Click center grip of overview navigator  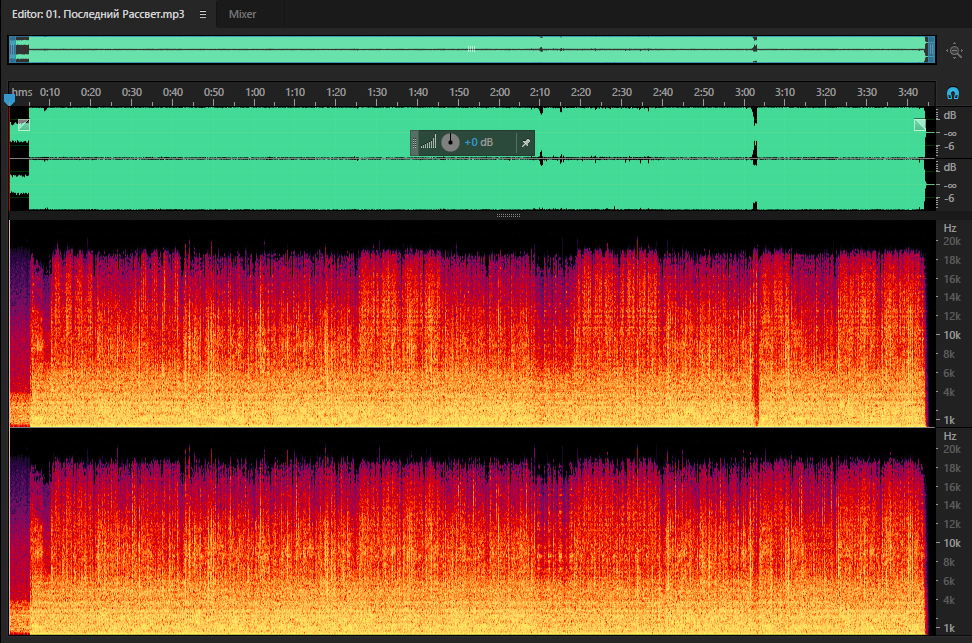point(471,49)
